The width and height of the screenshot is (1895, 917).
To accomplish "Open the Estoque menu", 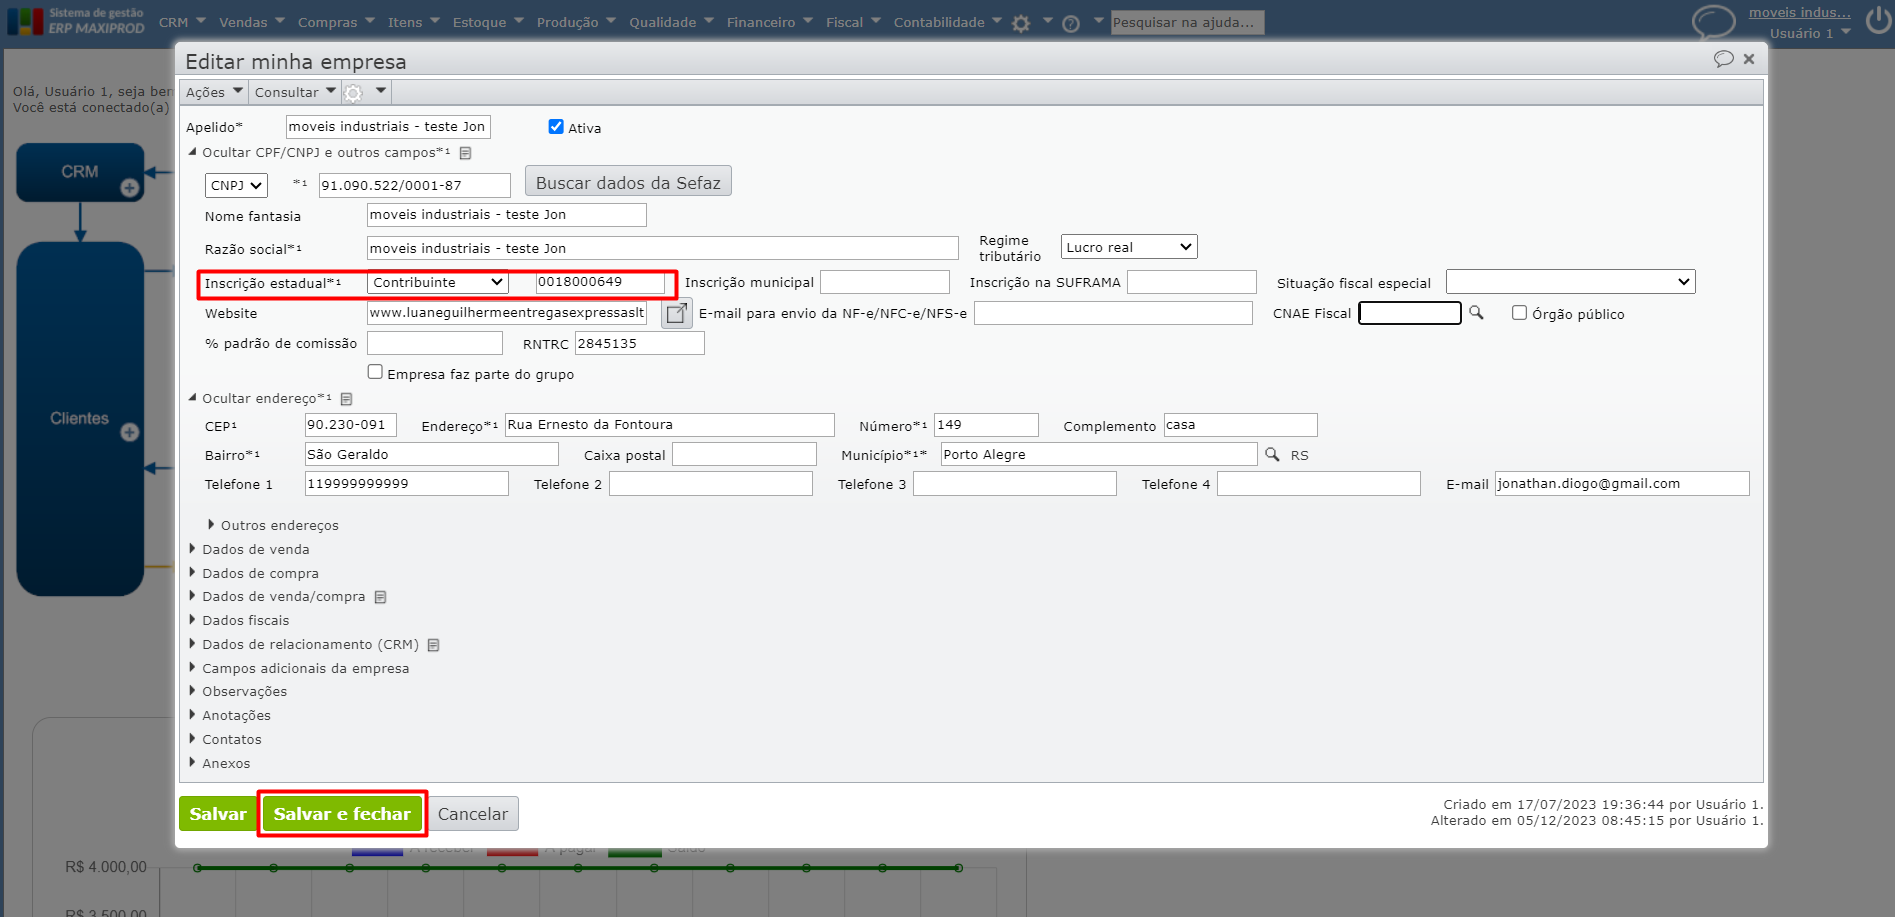I will pos(488,22).
